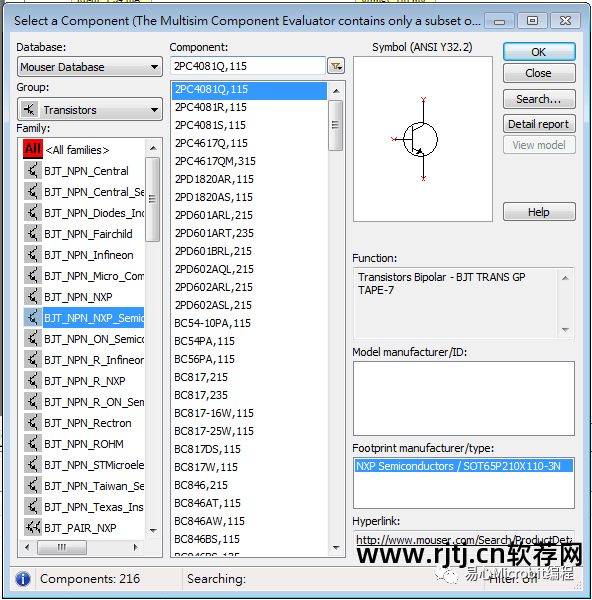Screen dimensions: 592x600
Task: Select BJT_PAIR_NXP family
Action: tap(80, 528)
